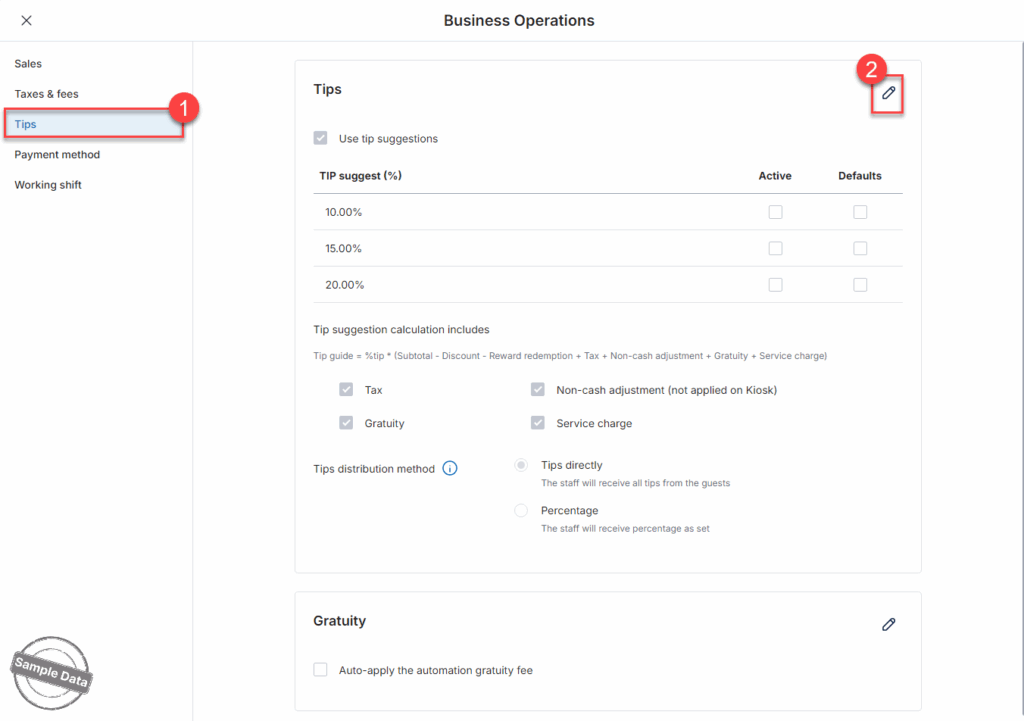The width and height of the screenshot is (1024, 721).
Task: Go to Taxes & fees settings
Action: click(x=46, y=94)
